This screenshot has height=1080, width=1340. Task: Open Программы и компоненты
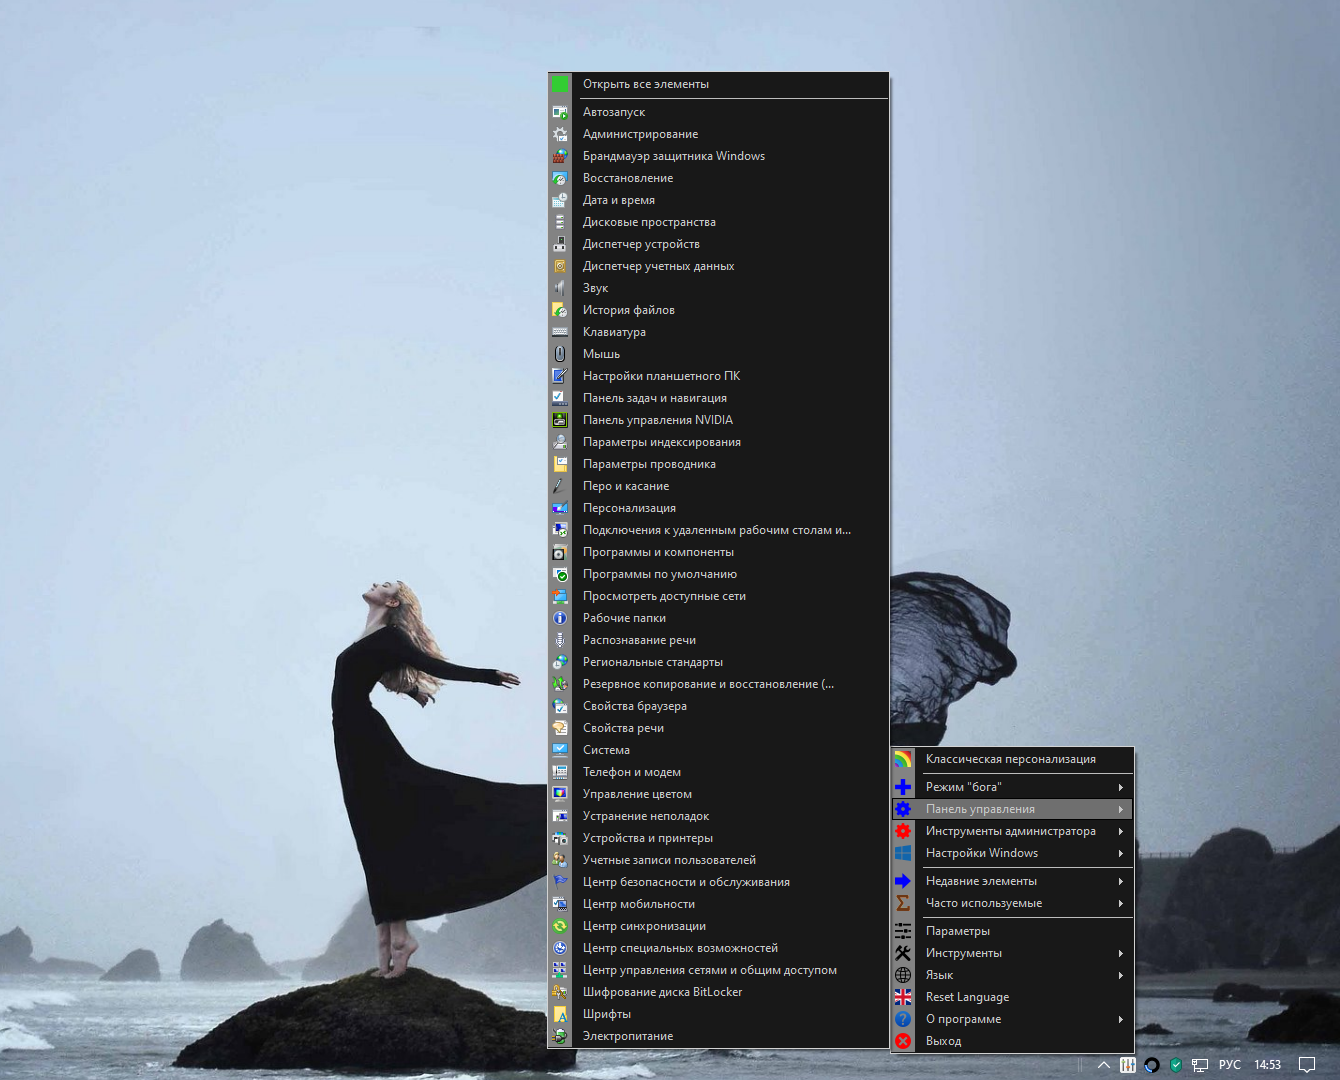pos(718,552)
